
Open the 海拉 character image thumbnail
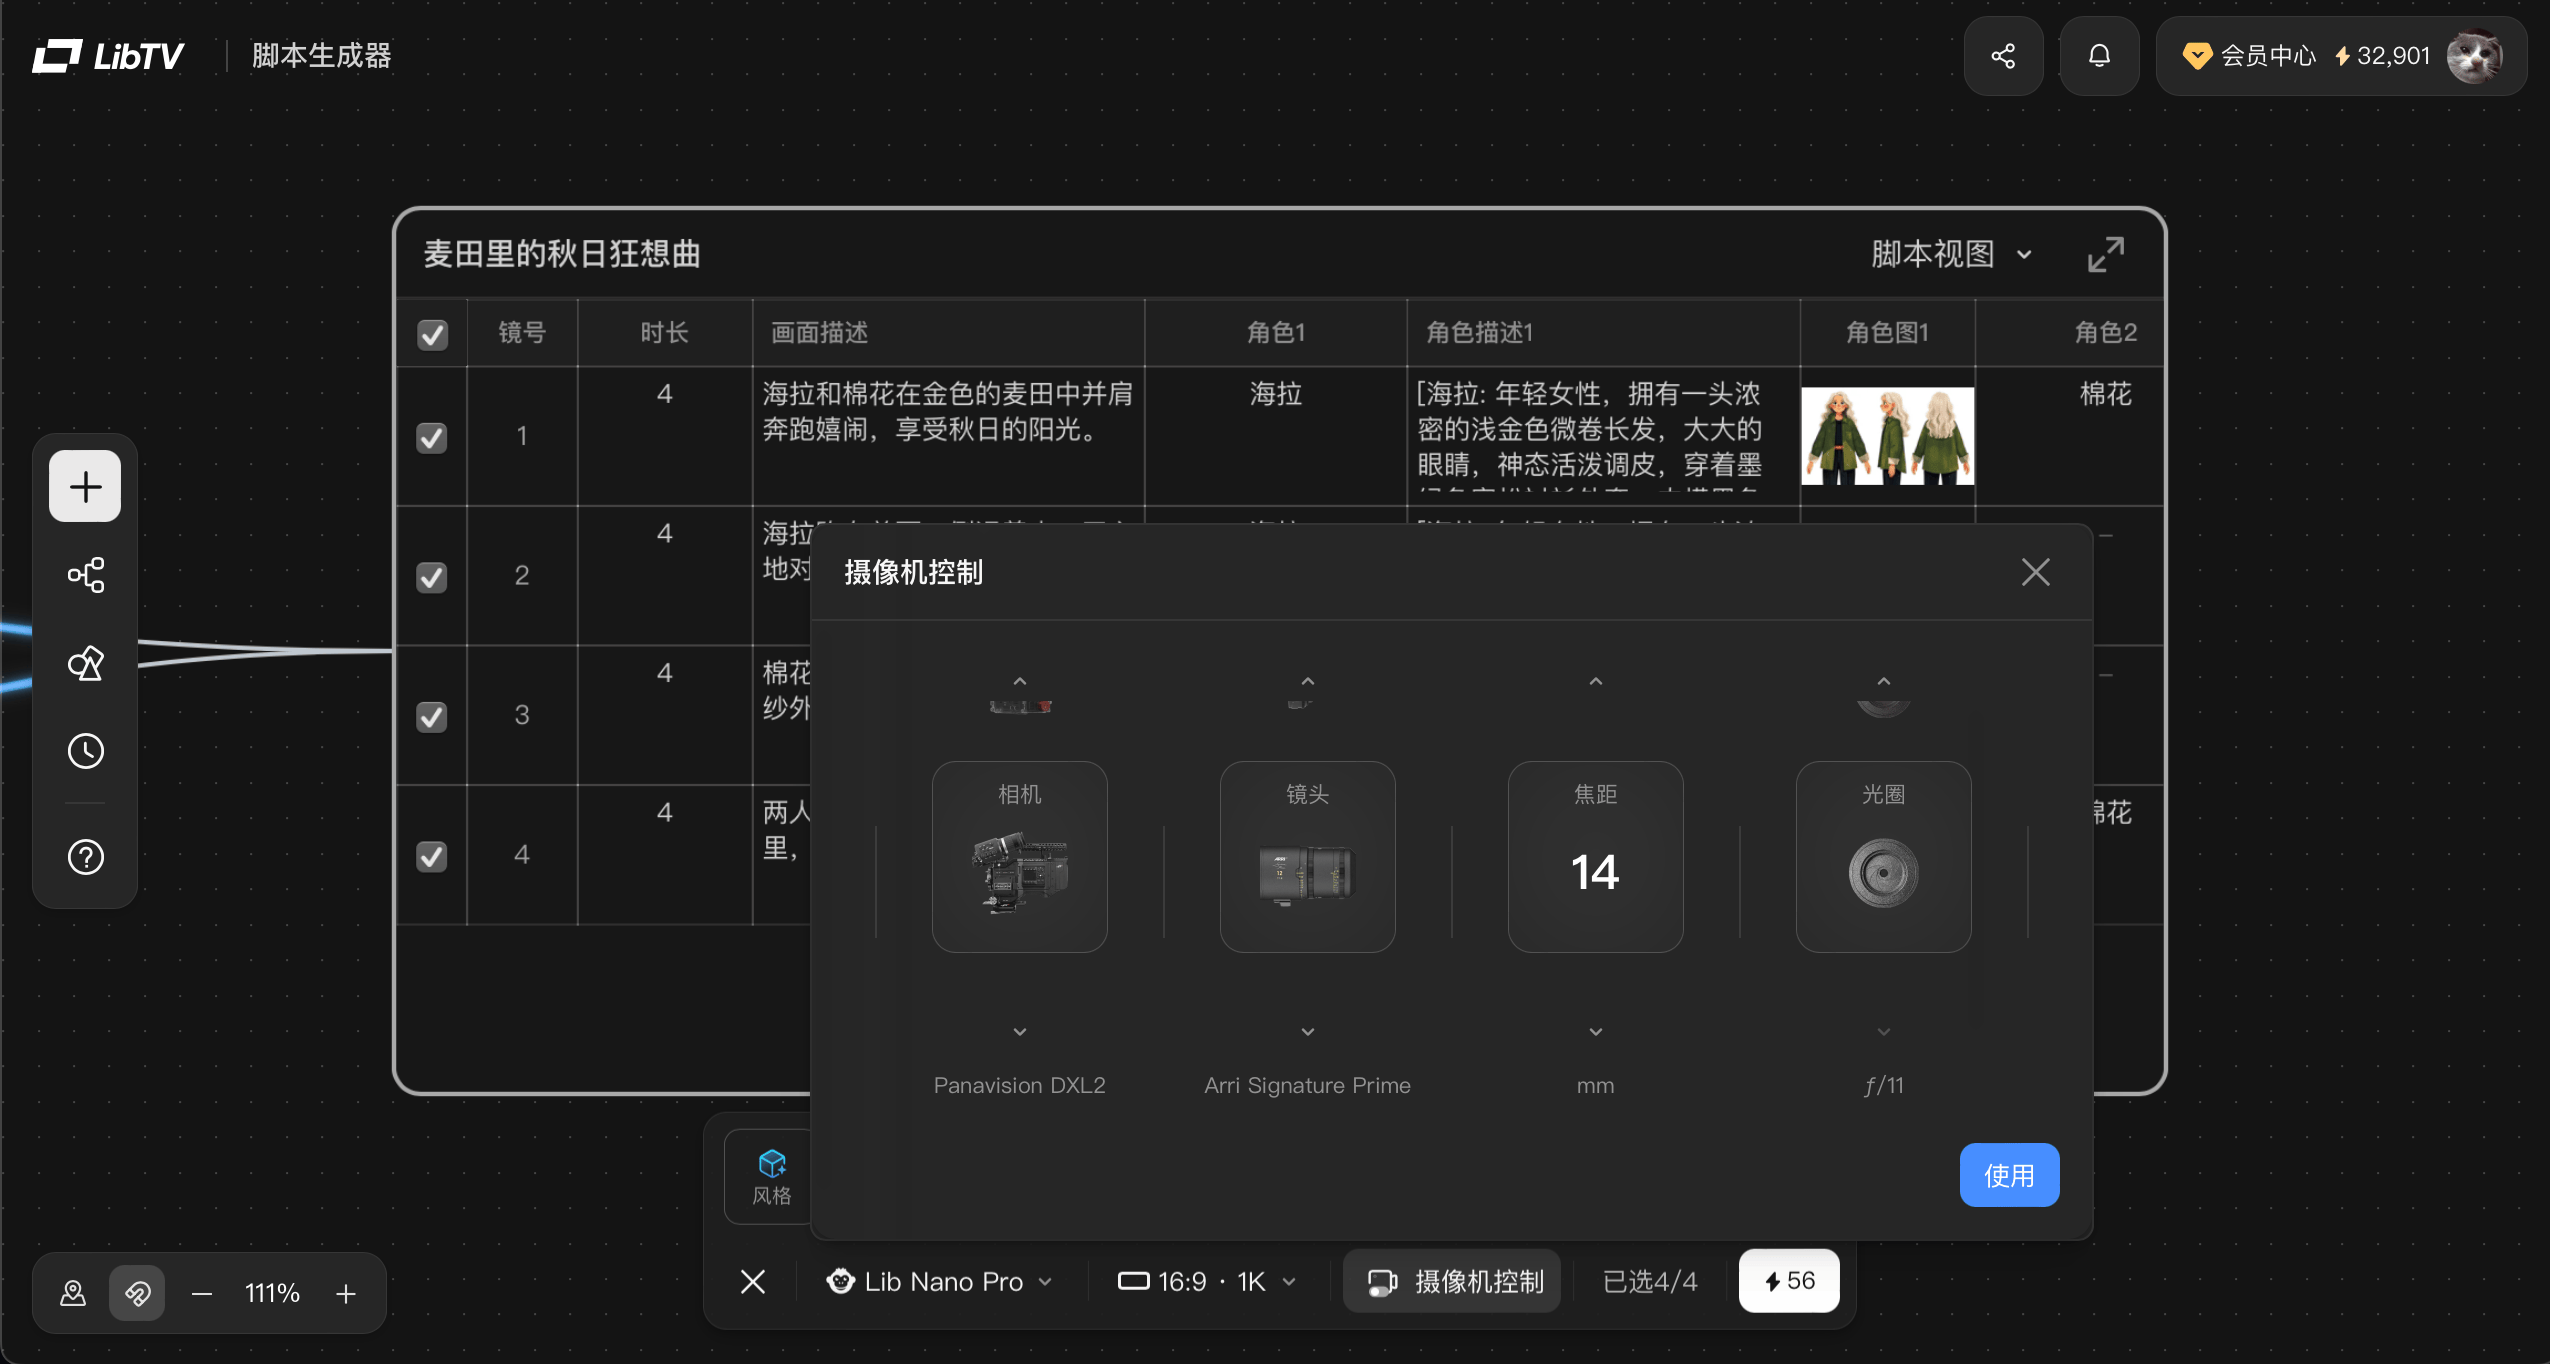[x=1888, y=436]
